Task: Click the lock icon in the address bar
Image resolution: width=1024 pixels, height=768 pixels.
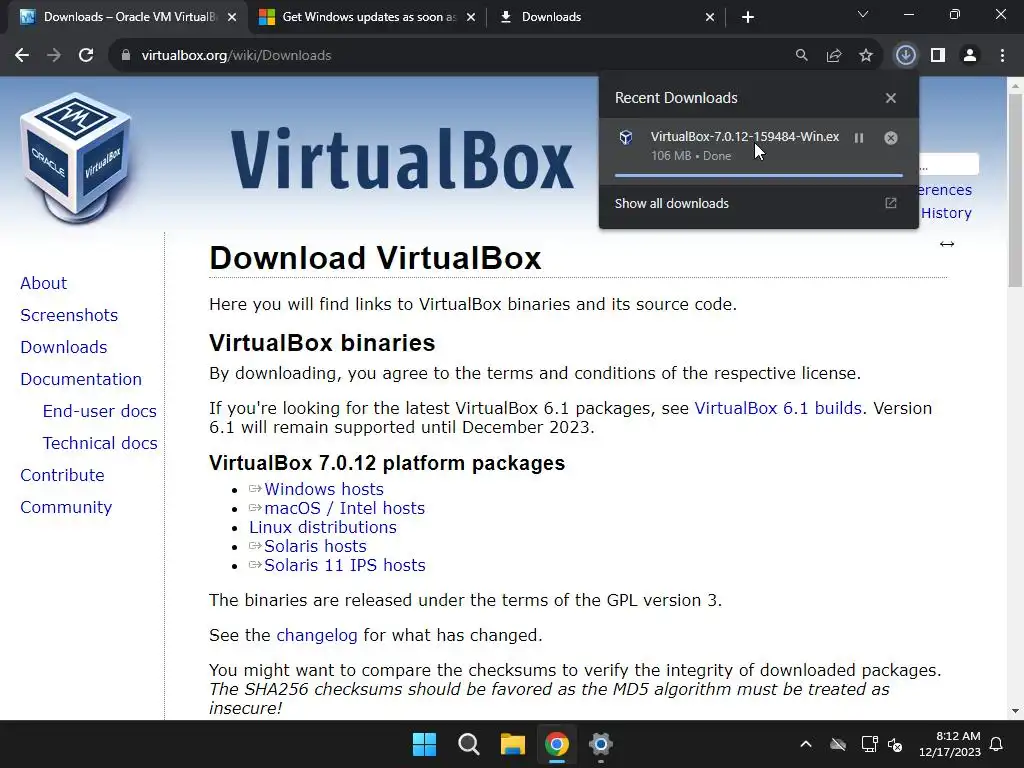Action: pos(126,56)
